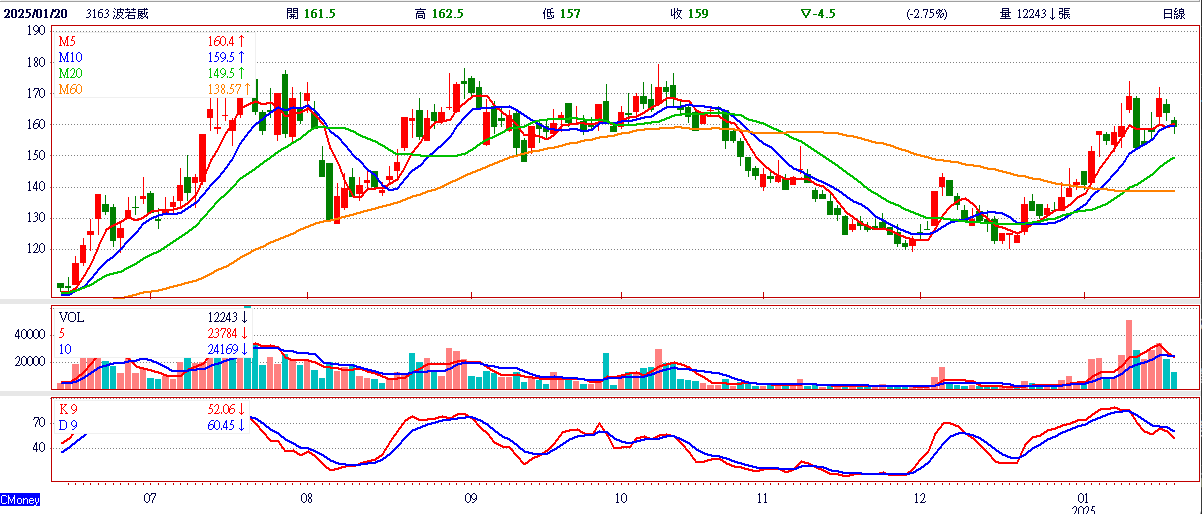This screenshot has height=514, width=1202.
Task: Click the 01 month marker on timeline
Action: (1085, 497)
